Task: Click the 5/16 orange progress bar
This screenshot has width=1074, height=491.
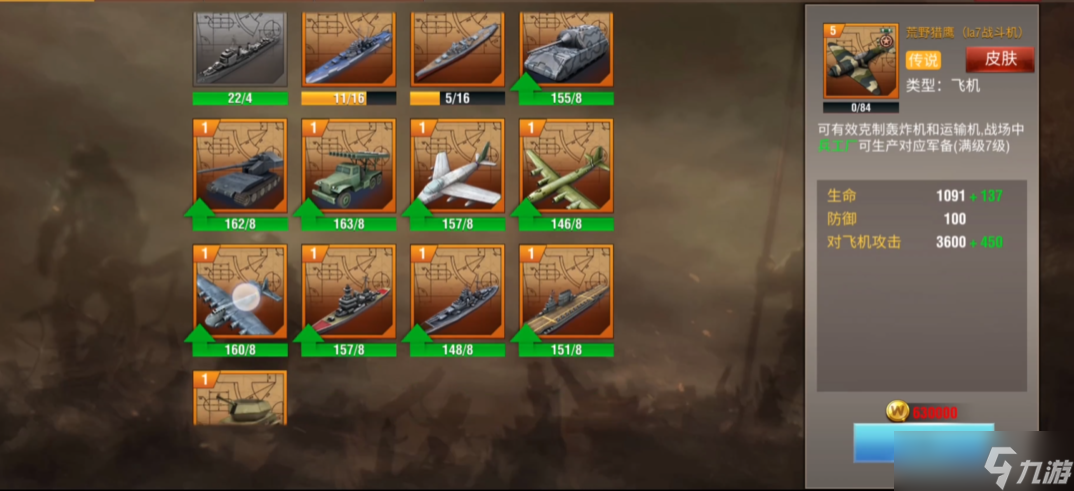Action: click(x=458, y=99)
